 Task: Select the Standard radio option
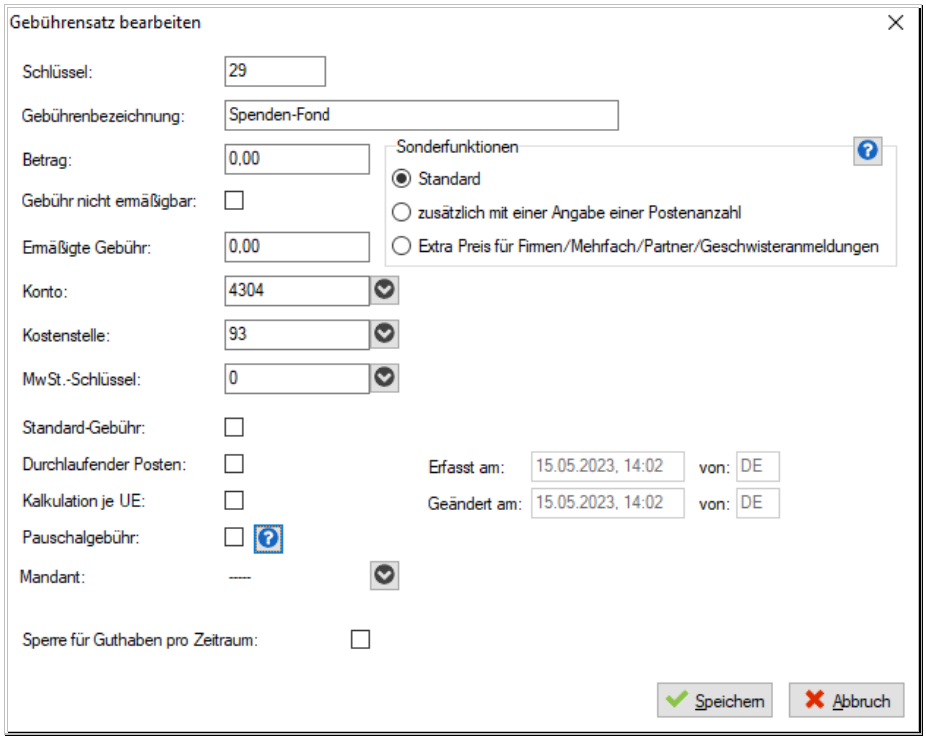tap(402, 178)
